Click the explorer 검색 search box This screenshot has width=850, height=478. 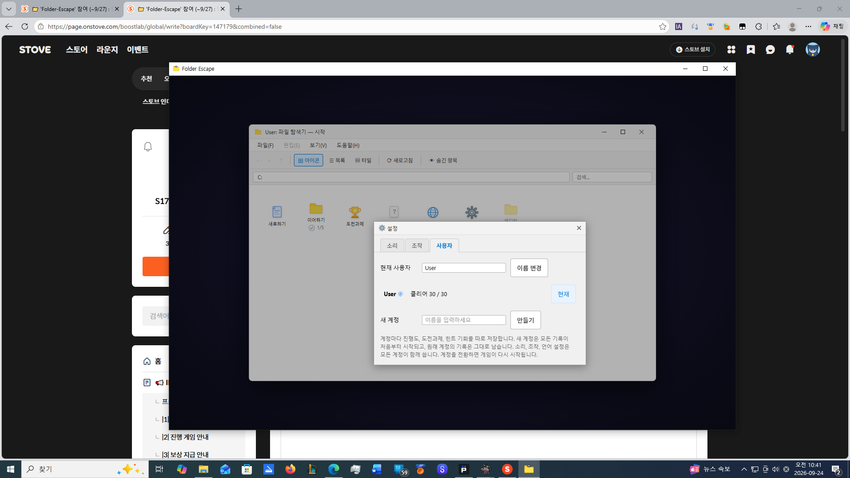(612, 177)
